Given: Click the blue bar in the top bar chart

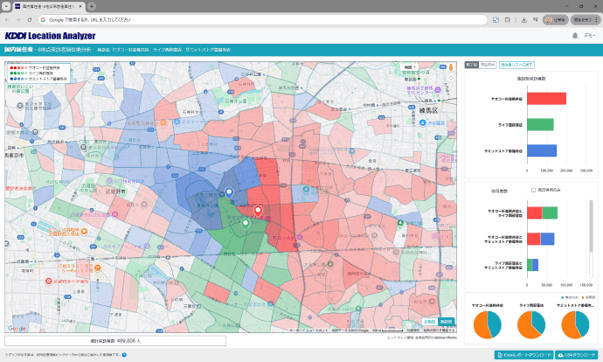Looking at the screenshot, I should pos(542,151).
